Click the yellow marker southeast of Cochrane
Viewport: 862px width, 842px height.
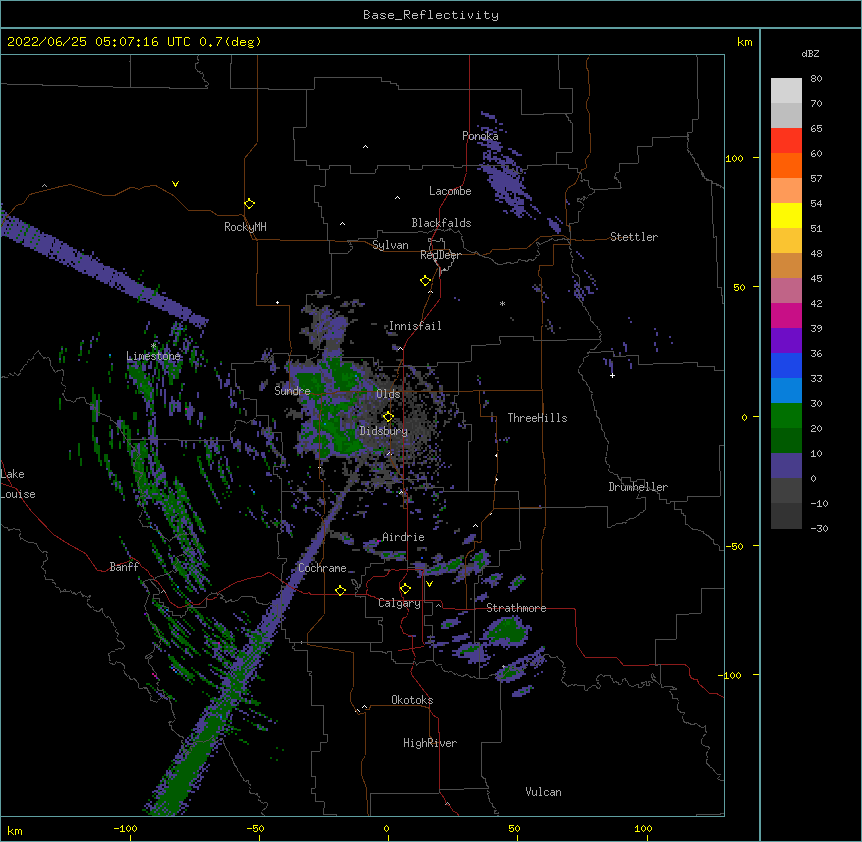click(340, 590)
